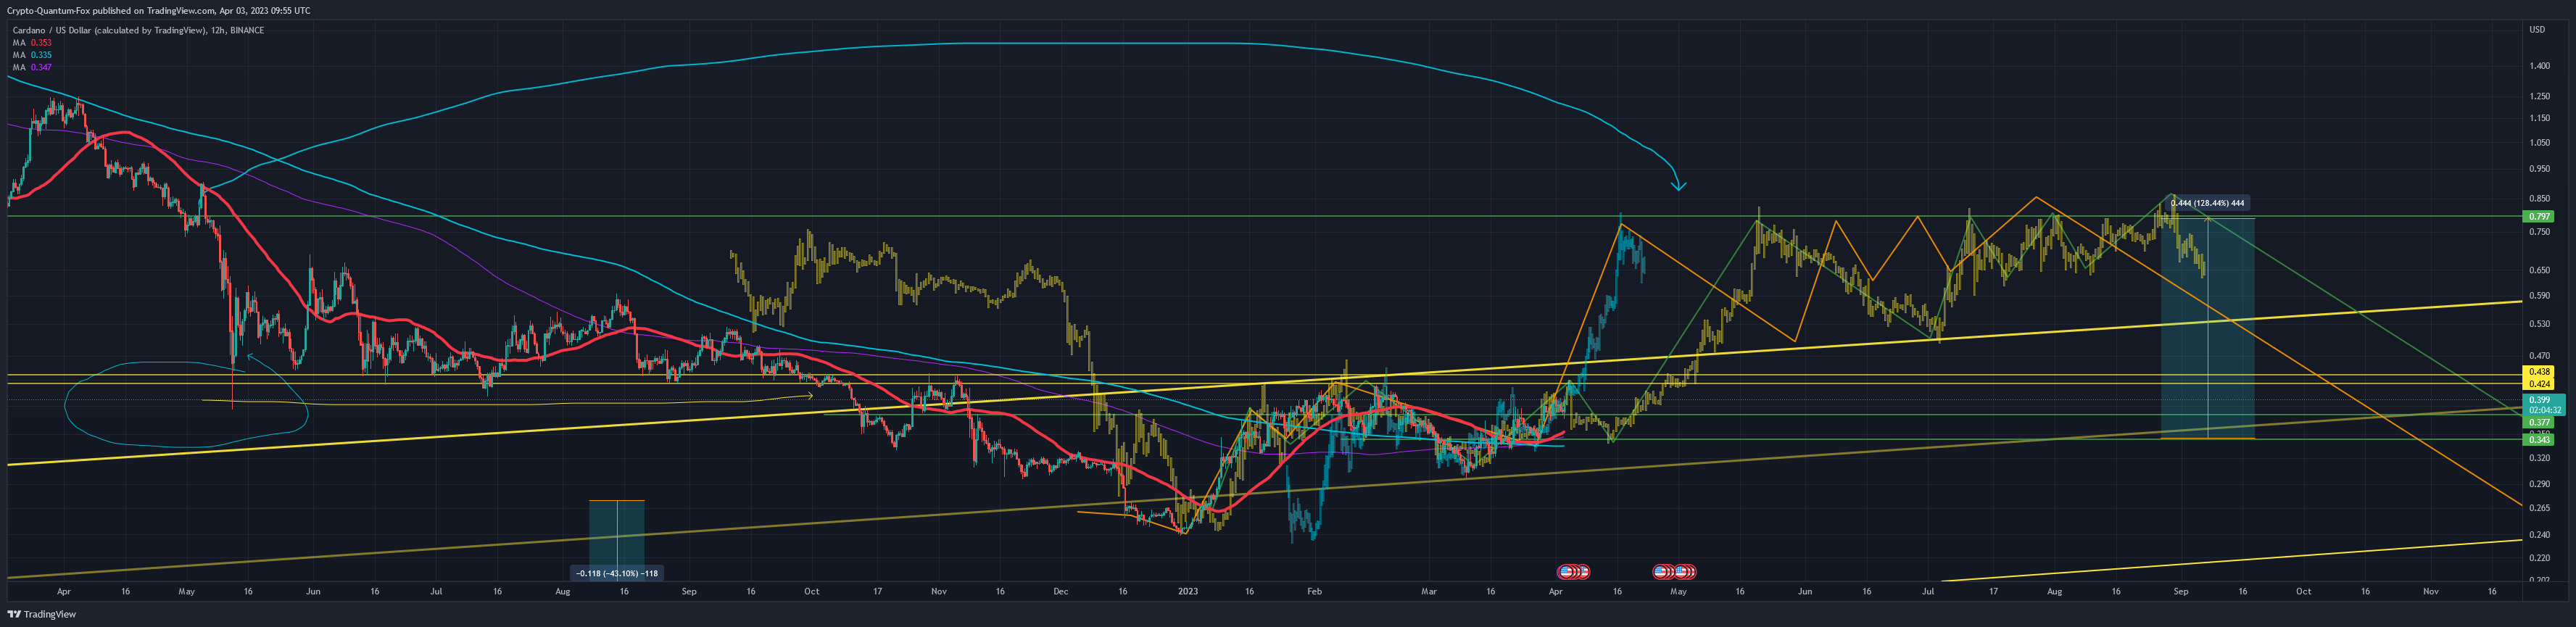
Task: Click the first US flag event marker near April
Action: tap(1565, 572)
